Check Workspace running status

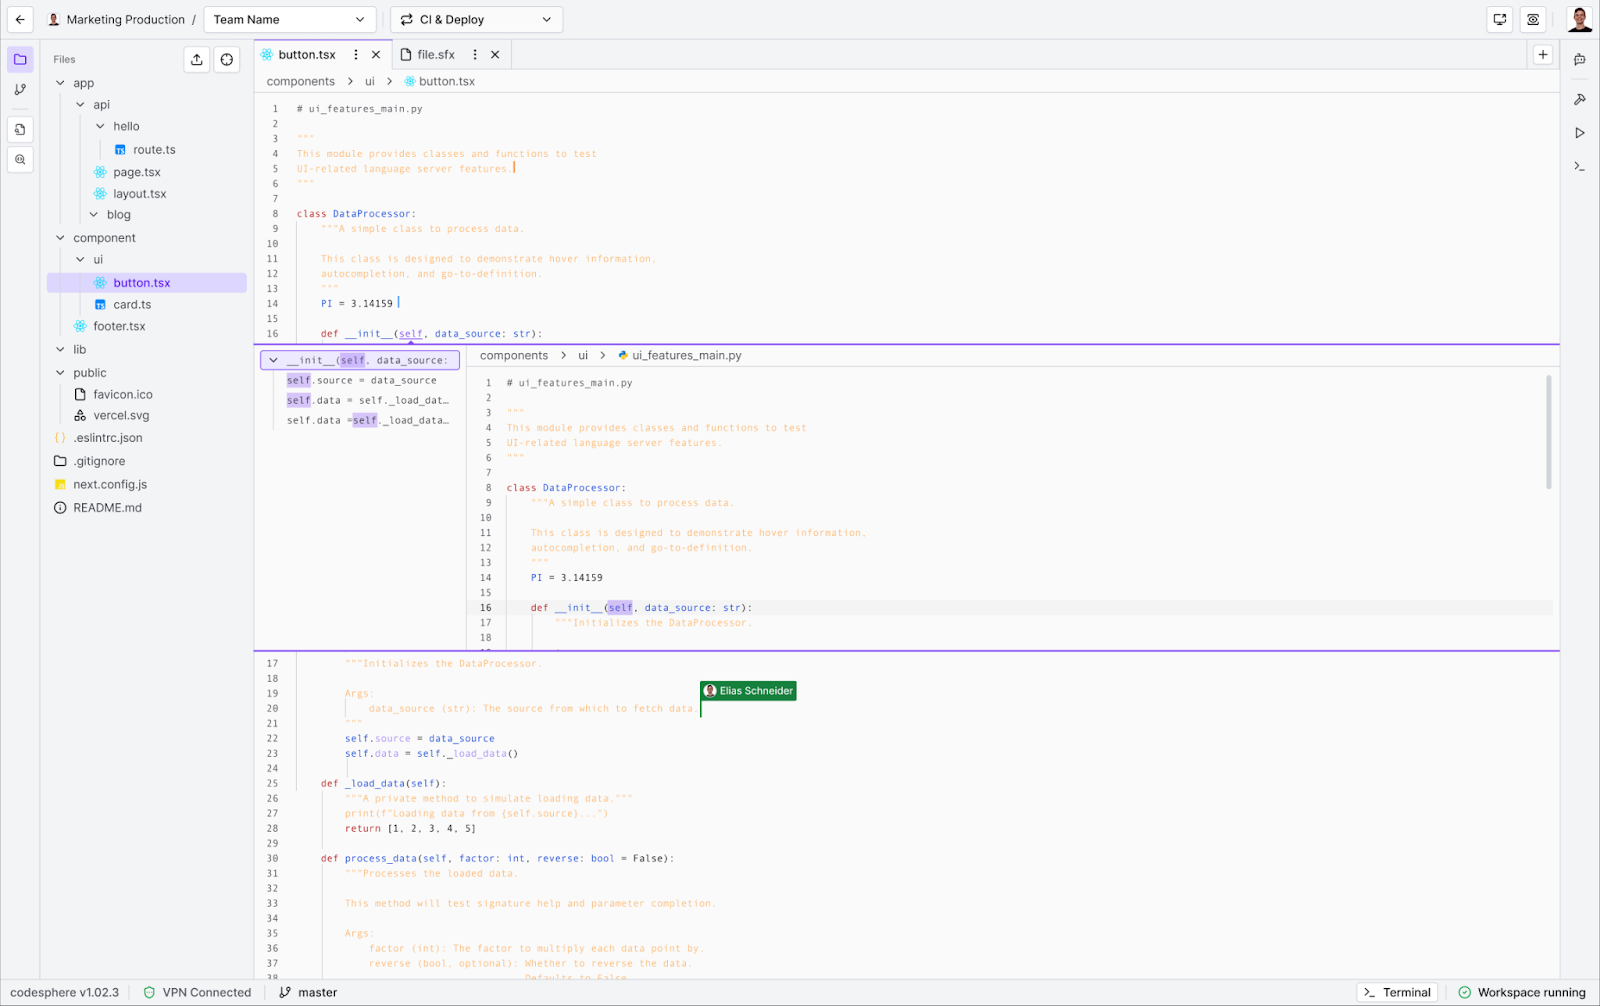(x=1521, y=992)
